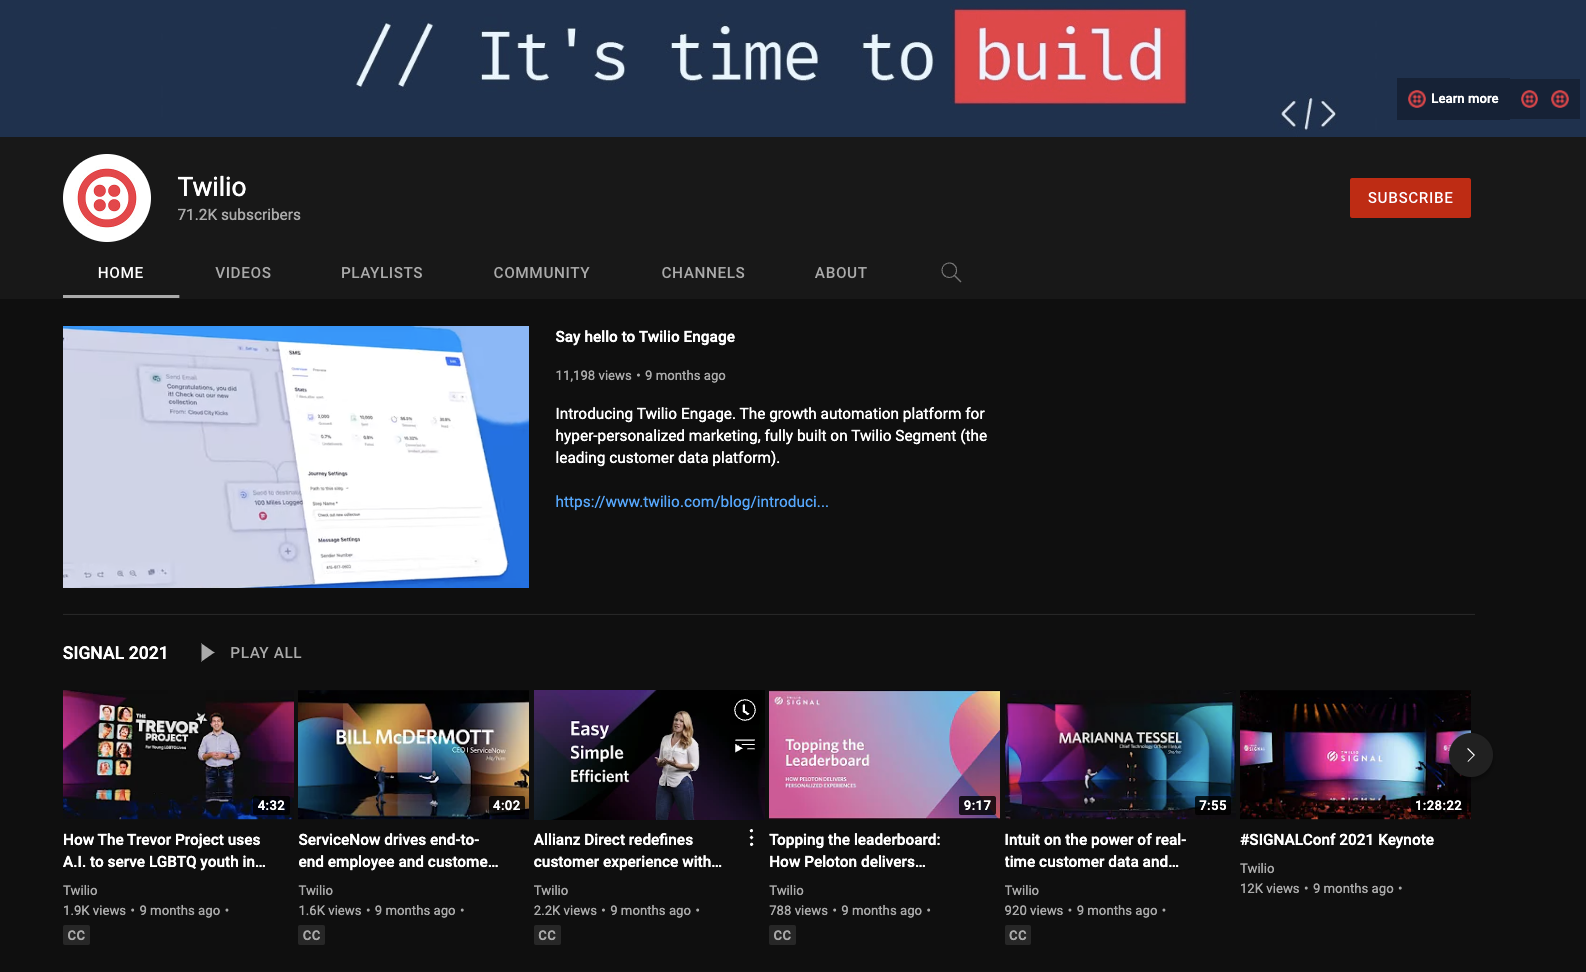Open the Playlists tab

382,273
